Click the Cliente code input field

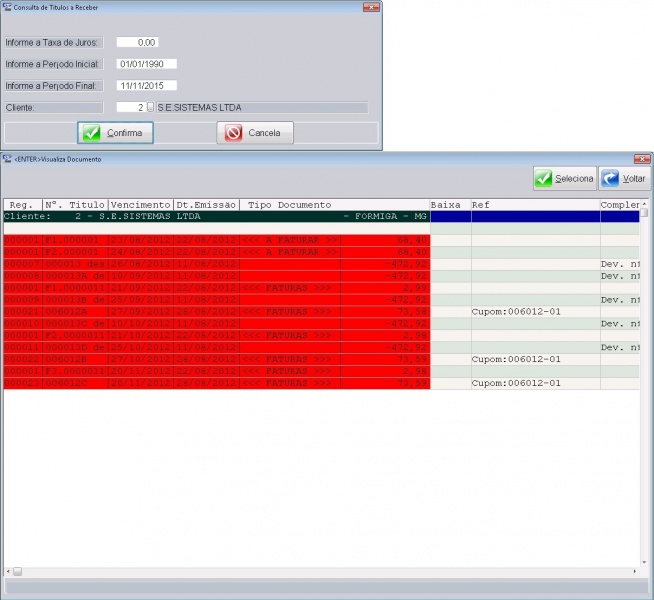click(x=130, y=107)
